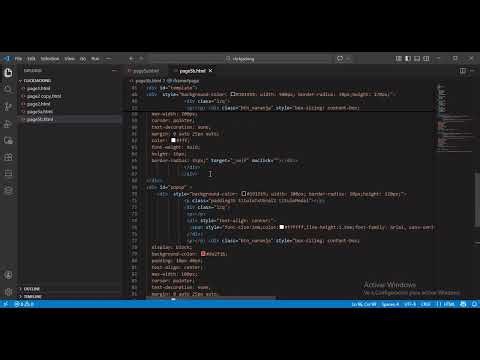
Task: Open the Selection menu
Action: click(50, 59)
